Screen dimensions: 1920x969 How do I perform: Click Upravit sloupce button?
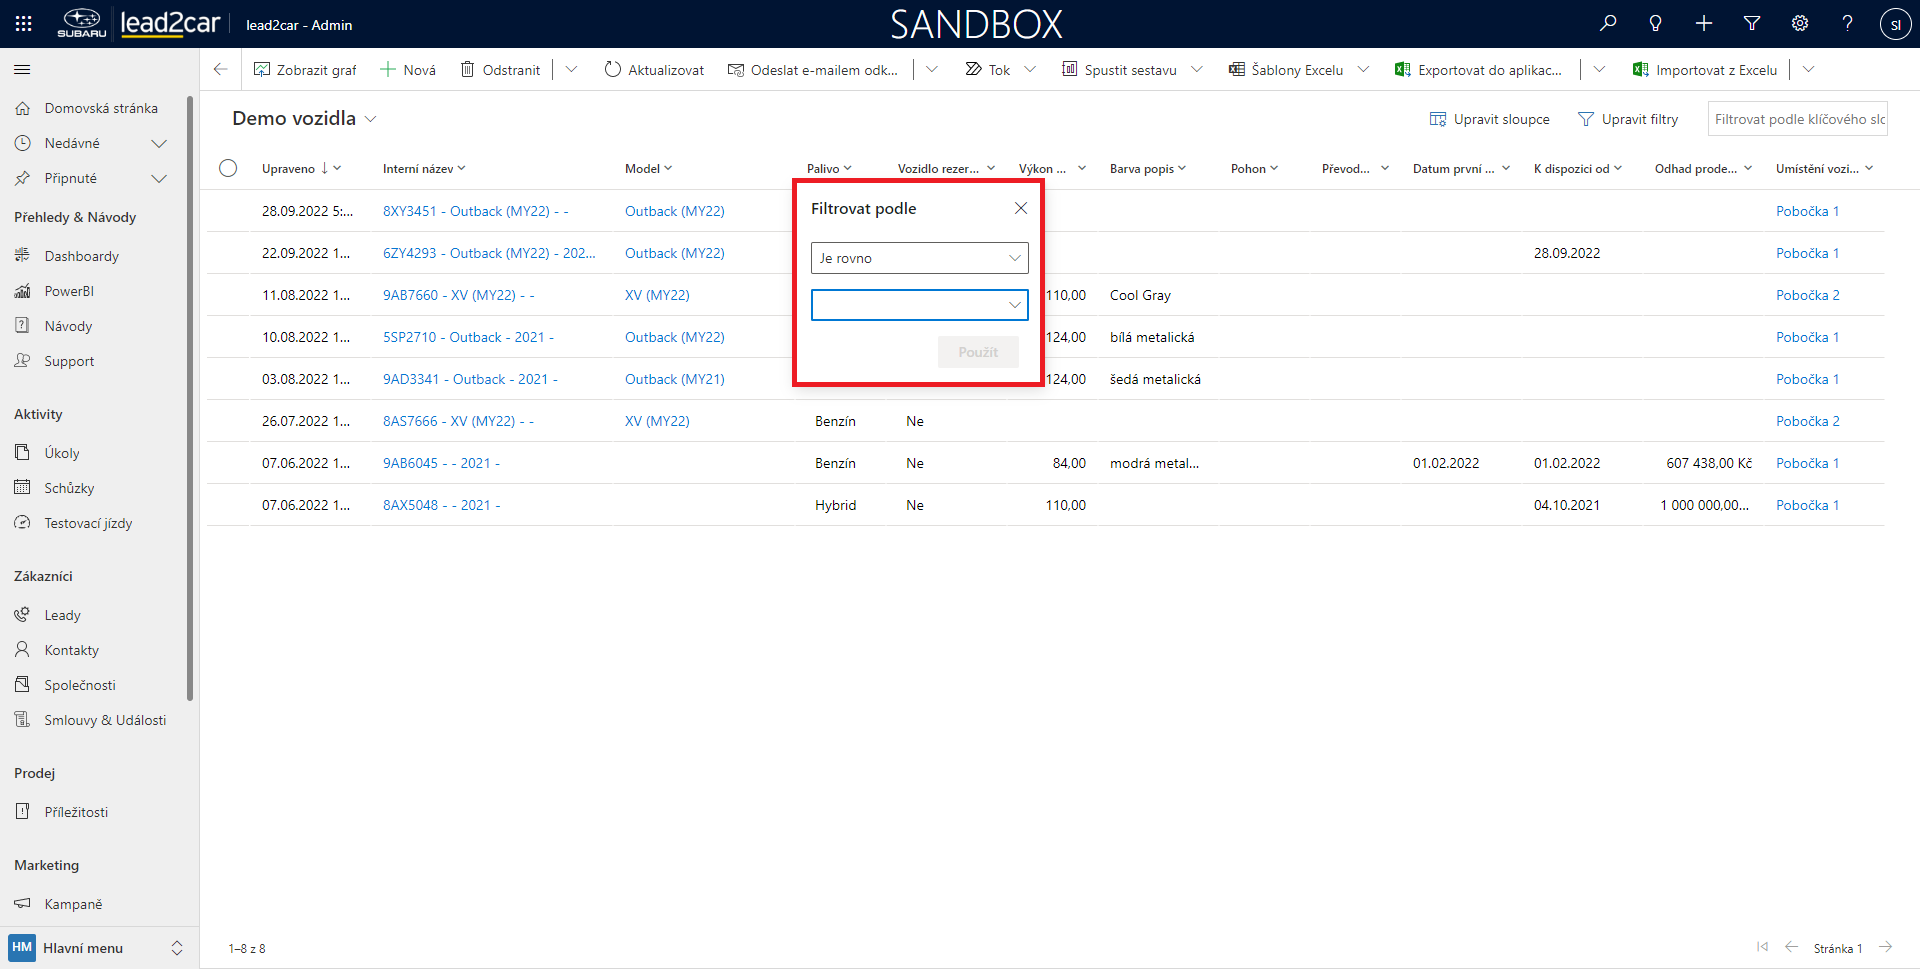point(1489,119)
